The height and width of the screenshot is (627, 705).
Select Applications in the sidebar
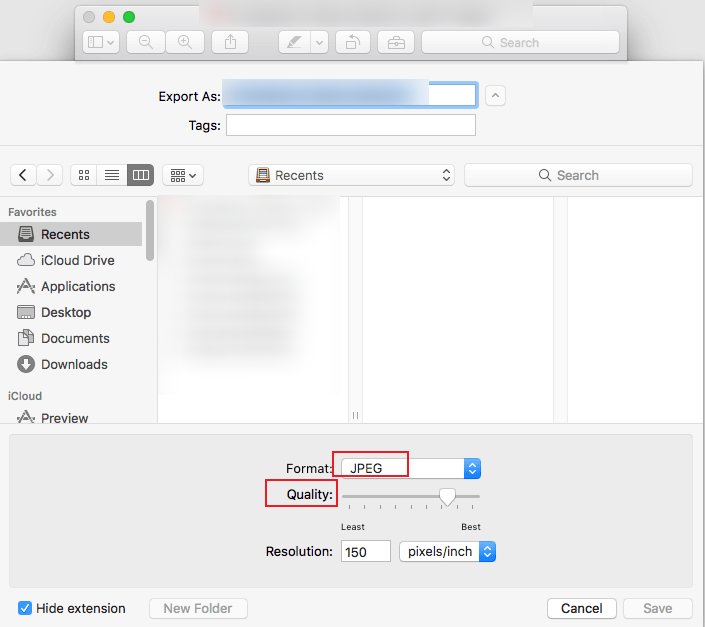tap(71, 286)
